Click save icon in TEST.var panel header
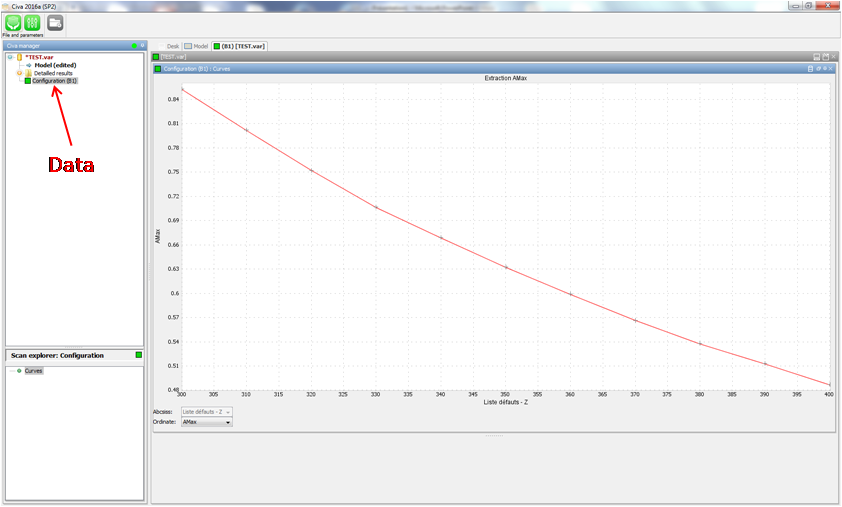 [817, 57]
